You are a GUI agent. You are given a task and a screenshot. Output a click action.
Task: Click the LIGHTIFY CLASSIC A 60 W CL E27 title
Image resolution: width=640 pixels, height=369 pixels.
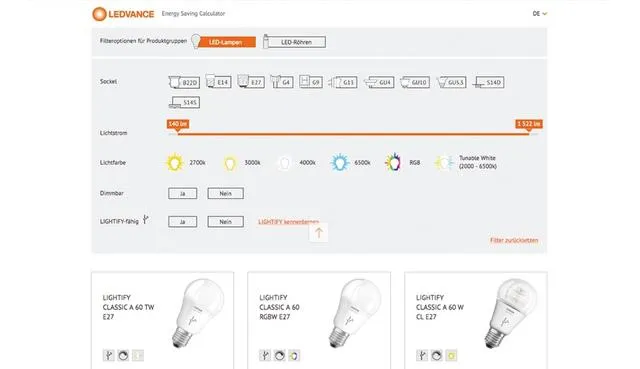[x=440, y=307]
